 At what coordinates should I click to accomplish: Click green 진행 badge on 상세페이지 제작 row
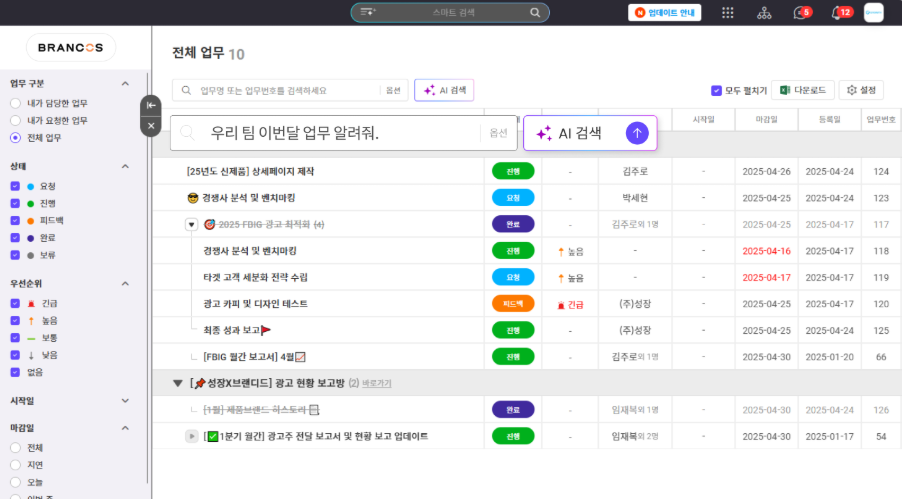click(x=513, y=172)
